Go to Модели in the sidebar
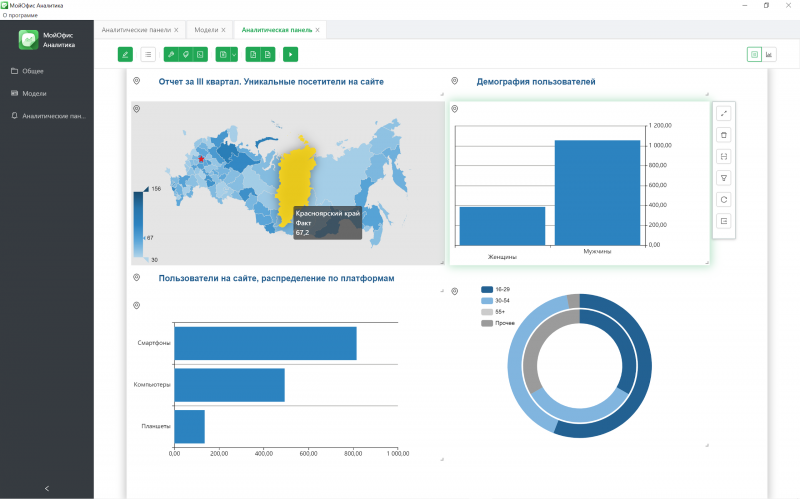Viewport: 800px width, 499px height. (x=34, y=93)
